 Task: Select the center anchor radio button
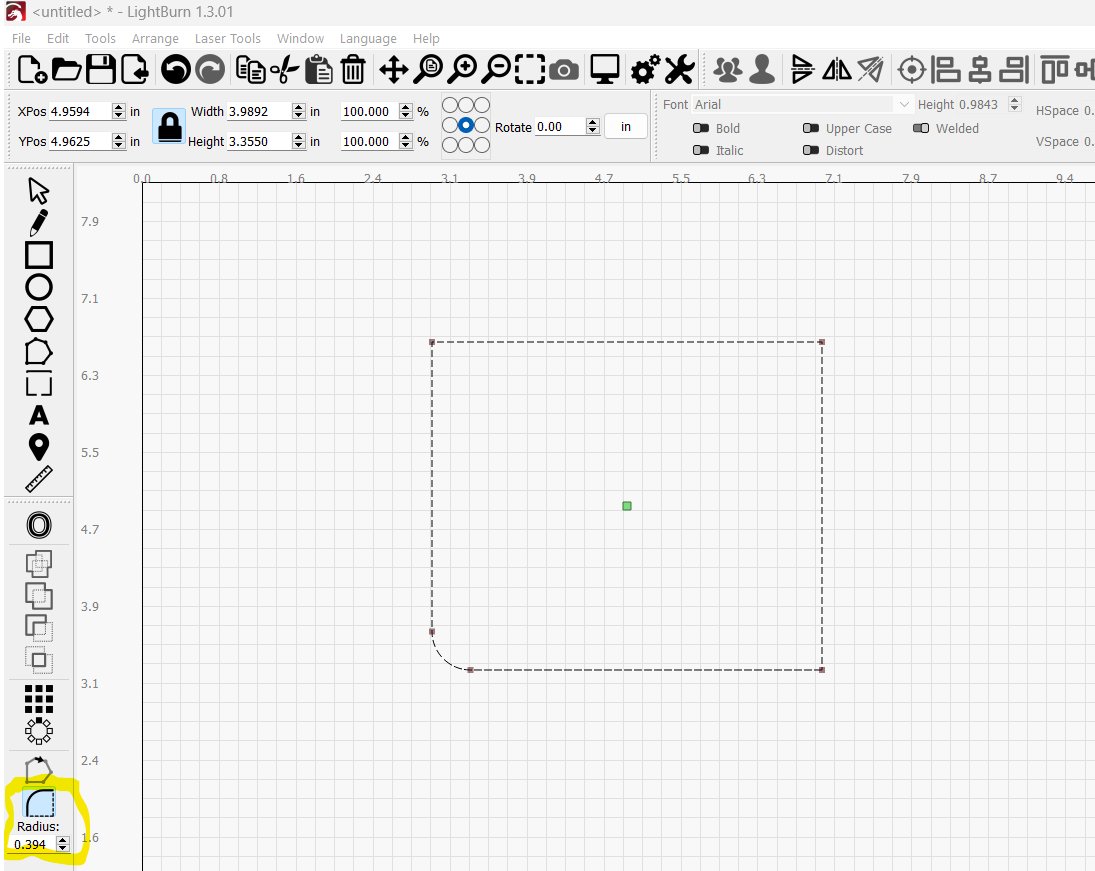(466, 125)
